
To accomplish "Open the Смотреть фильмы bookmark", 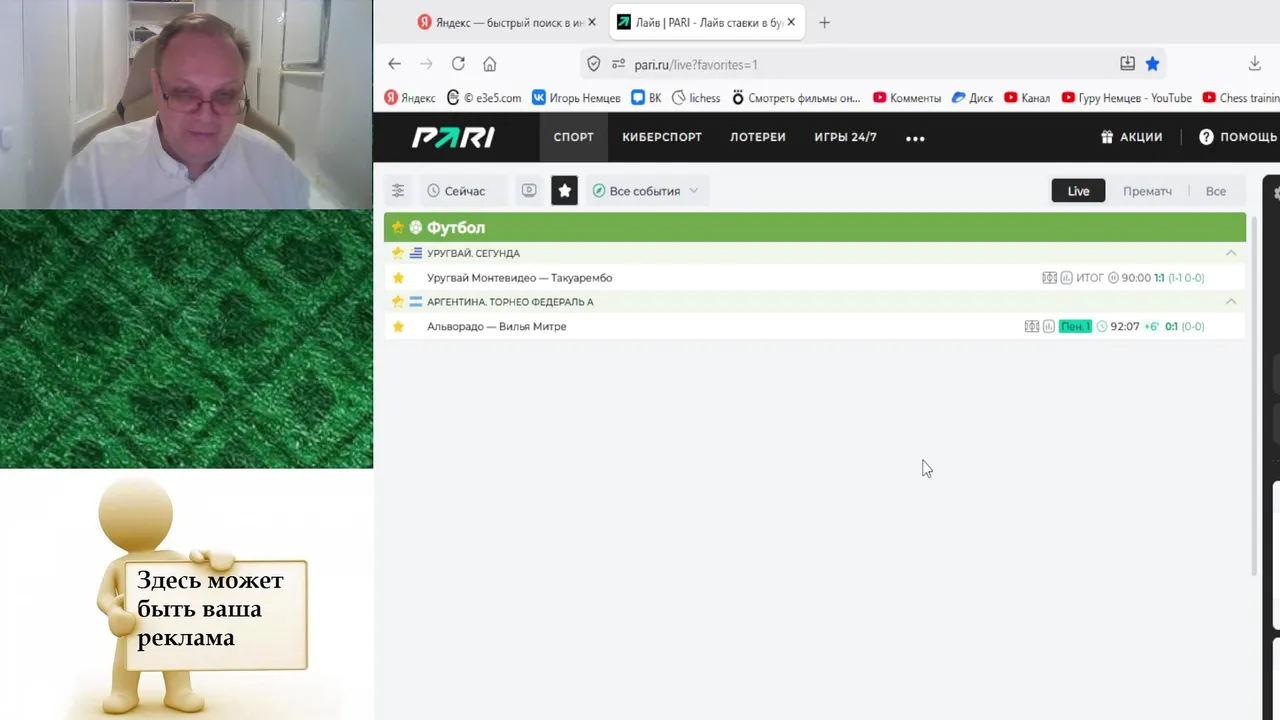I will coord(796,98).
